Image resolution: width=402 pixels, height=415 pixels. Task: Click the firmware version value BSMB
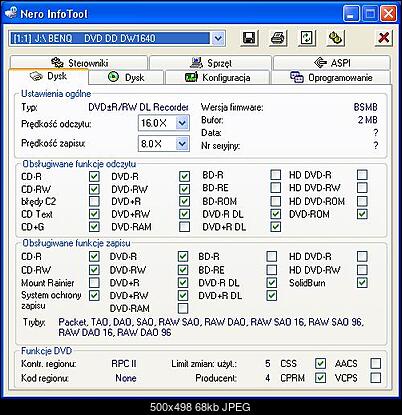tap(366, 107)
